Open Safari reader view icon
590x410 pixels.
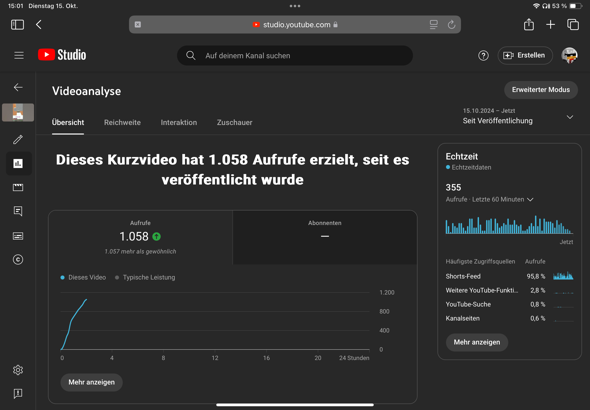click(433, 25)
